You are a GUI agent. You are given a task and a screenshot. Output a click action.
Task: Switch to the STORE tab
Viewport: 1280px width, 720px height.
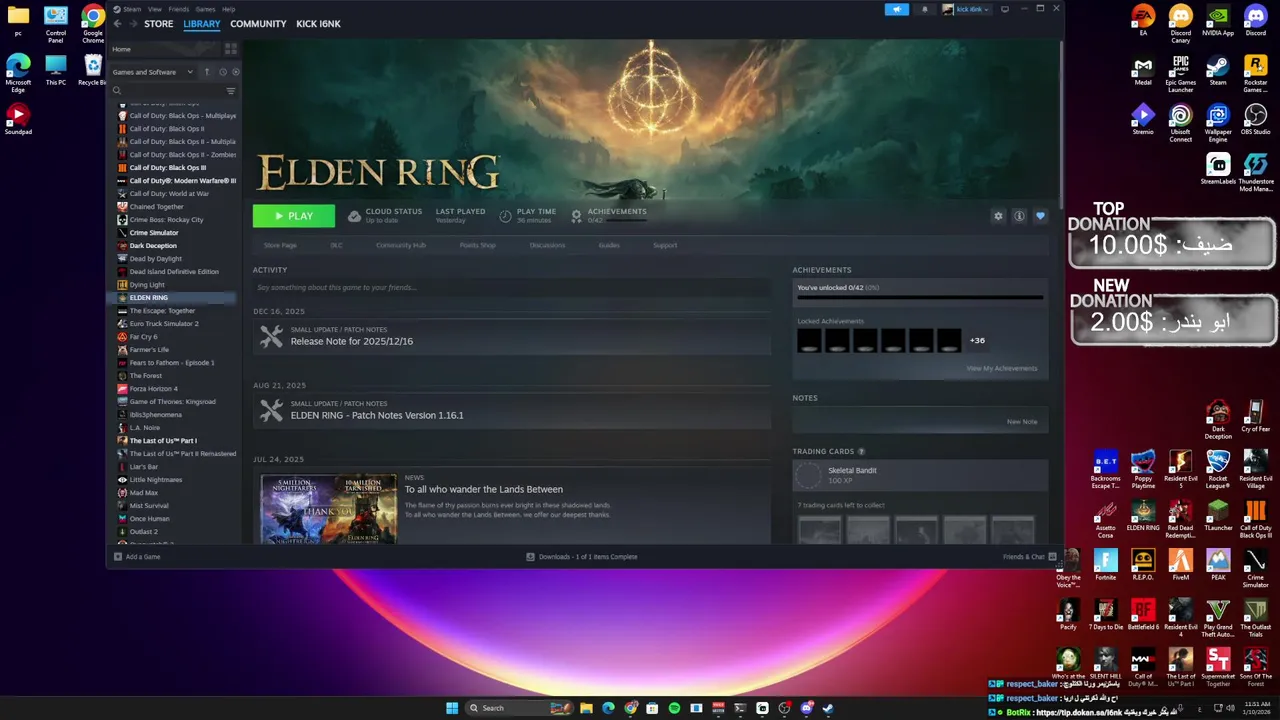click(158, 23)
